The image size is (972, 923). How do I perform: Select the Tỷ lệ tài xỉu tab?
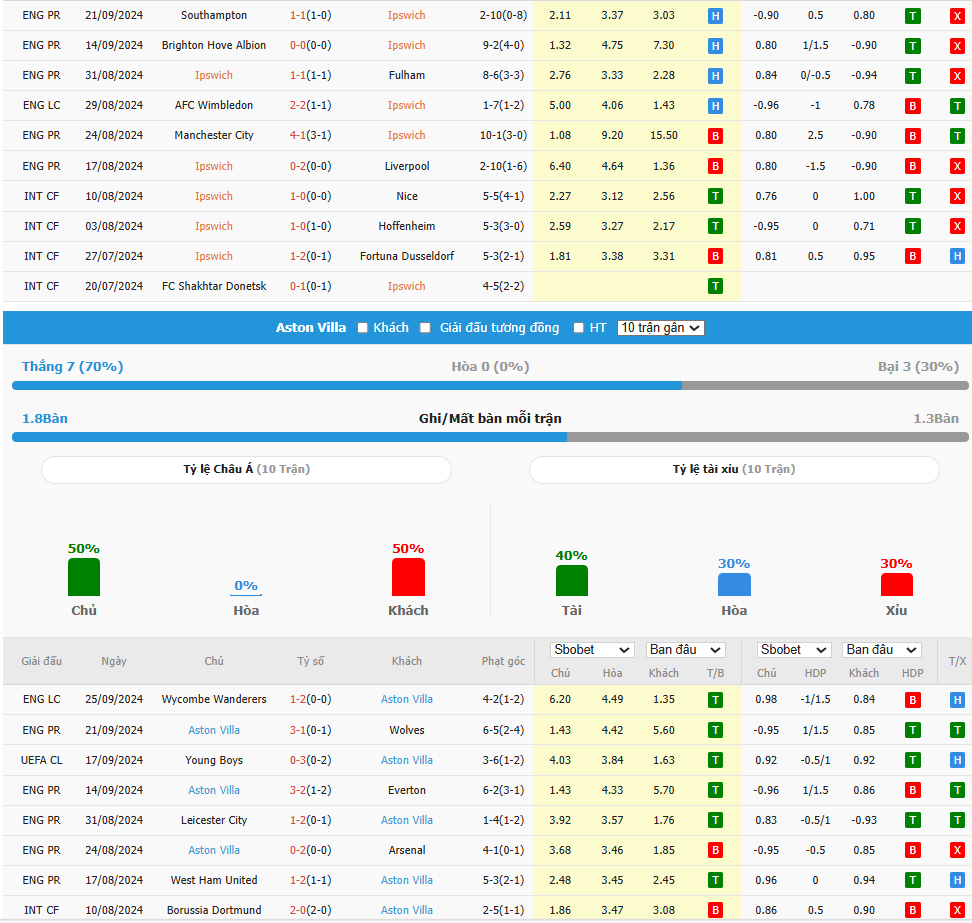click(734, 469)
